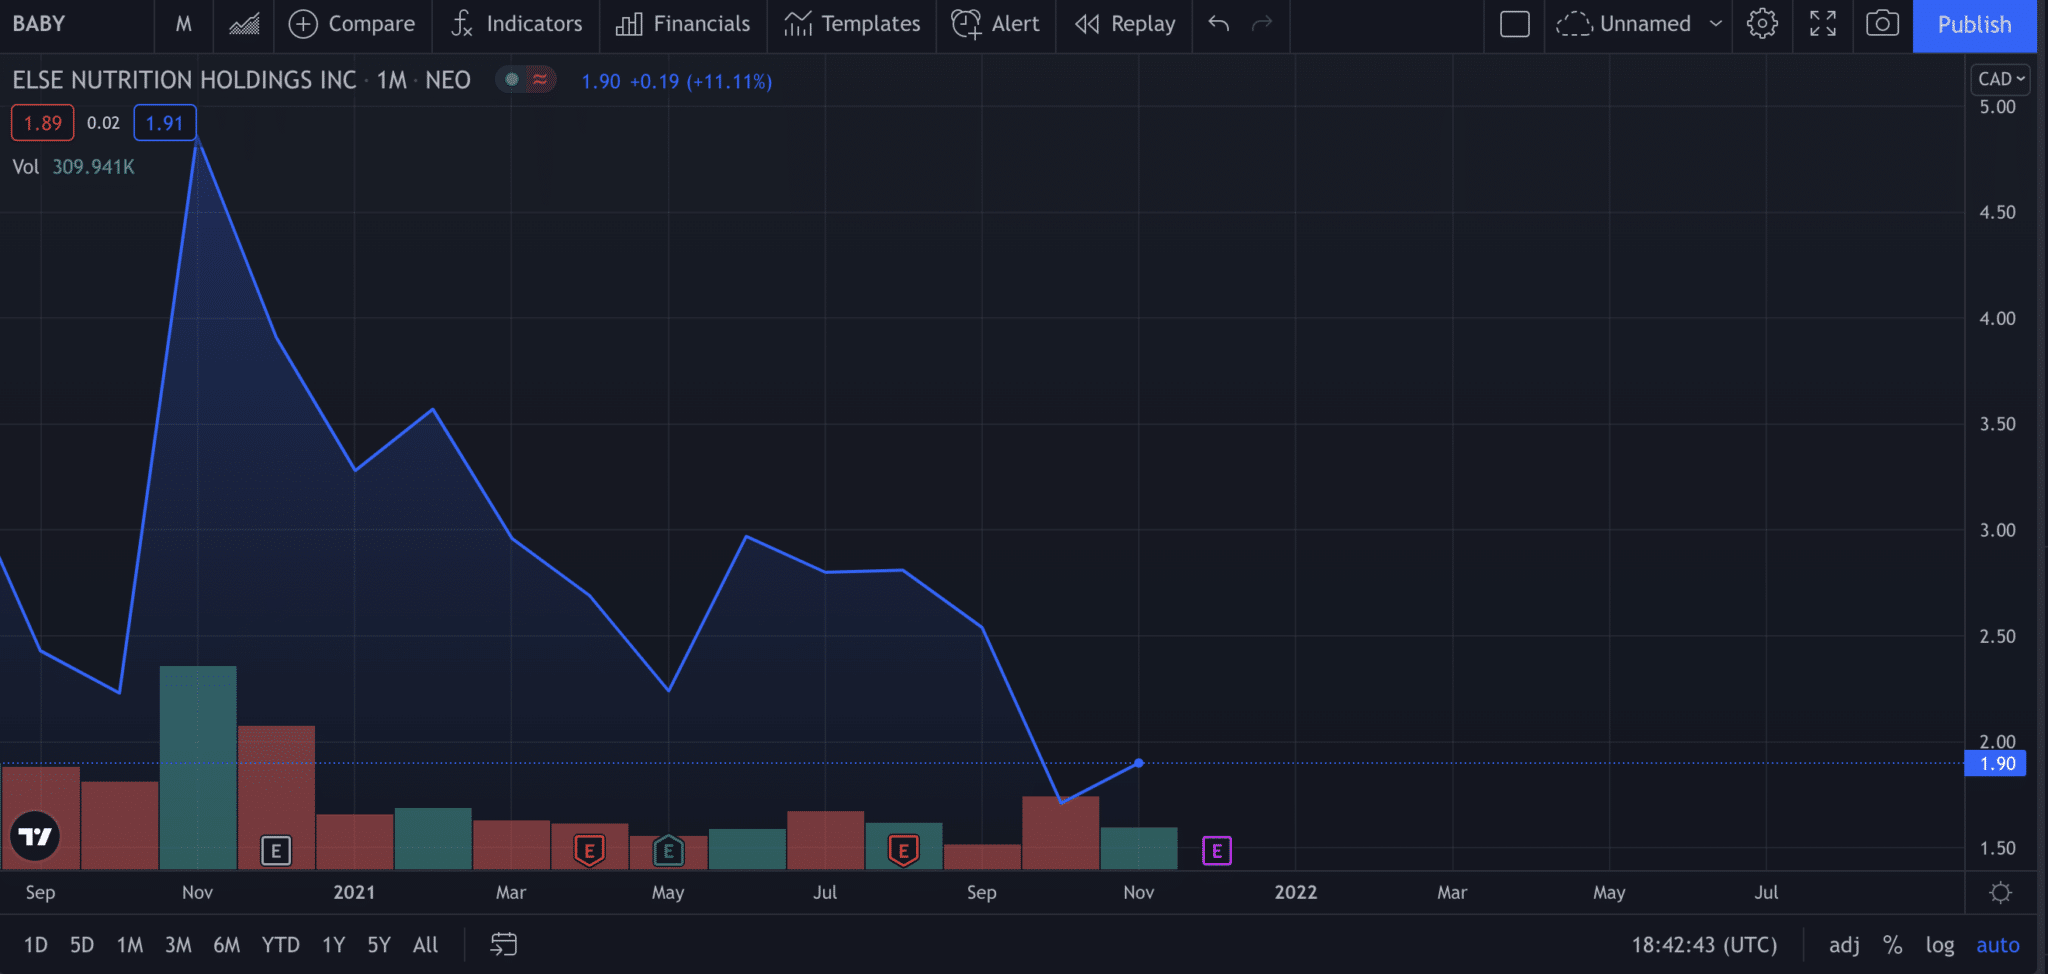The image size is (2048, 974).
Task: Select the 1Y date range
Action: pos(333,945)
